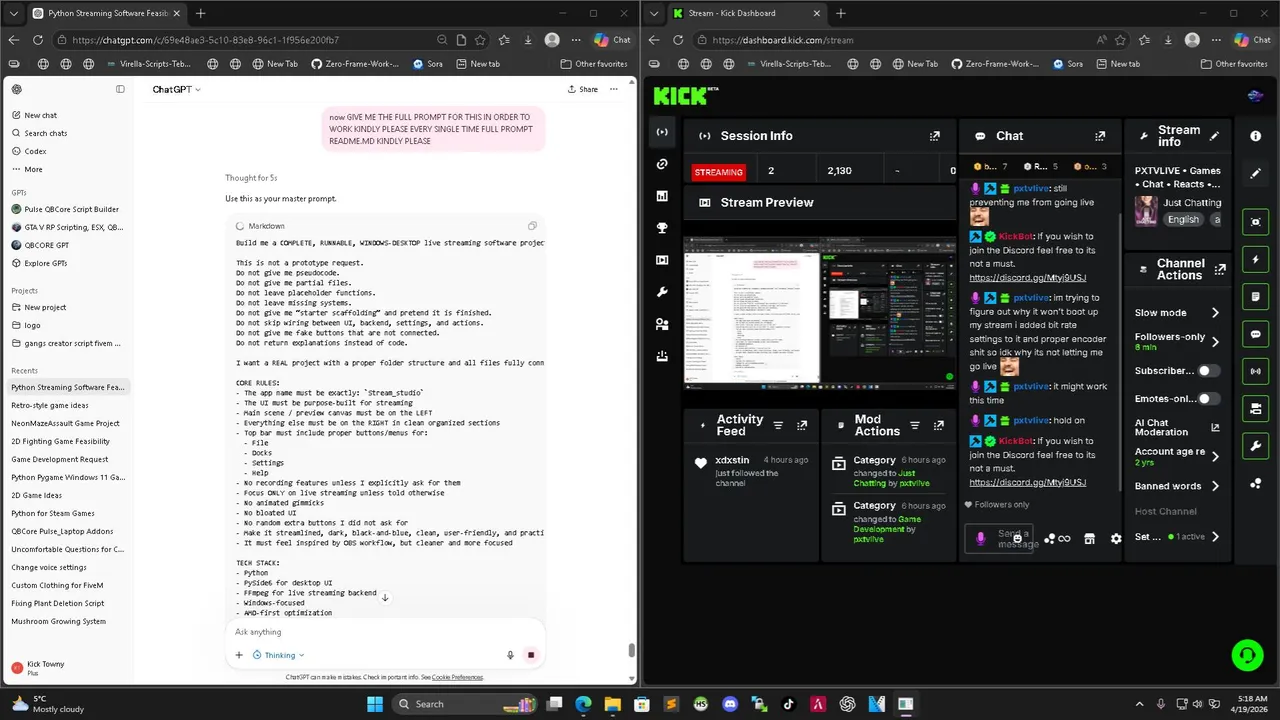Viewport: 1280px width, 720px height.
Task: Open chat settings gear in the Kick chat
Action: coord(1116,539)
